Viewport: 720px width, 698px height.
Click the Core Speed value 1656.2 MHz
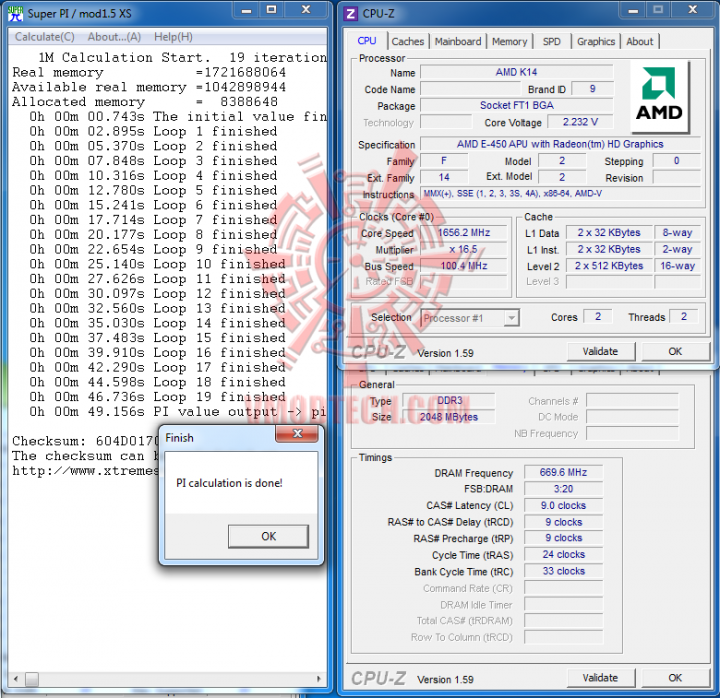tap(464, 232)
